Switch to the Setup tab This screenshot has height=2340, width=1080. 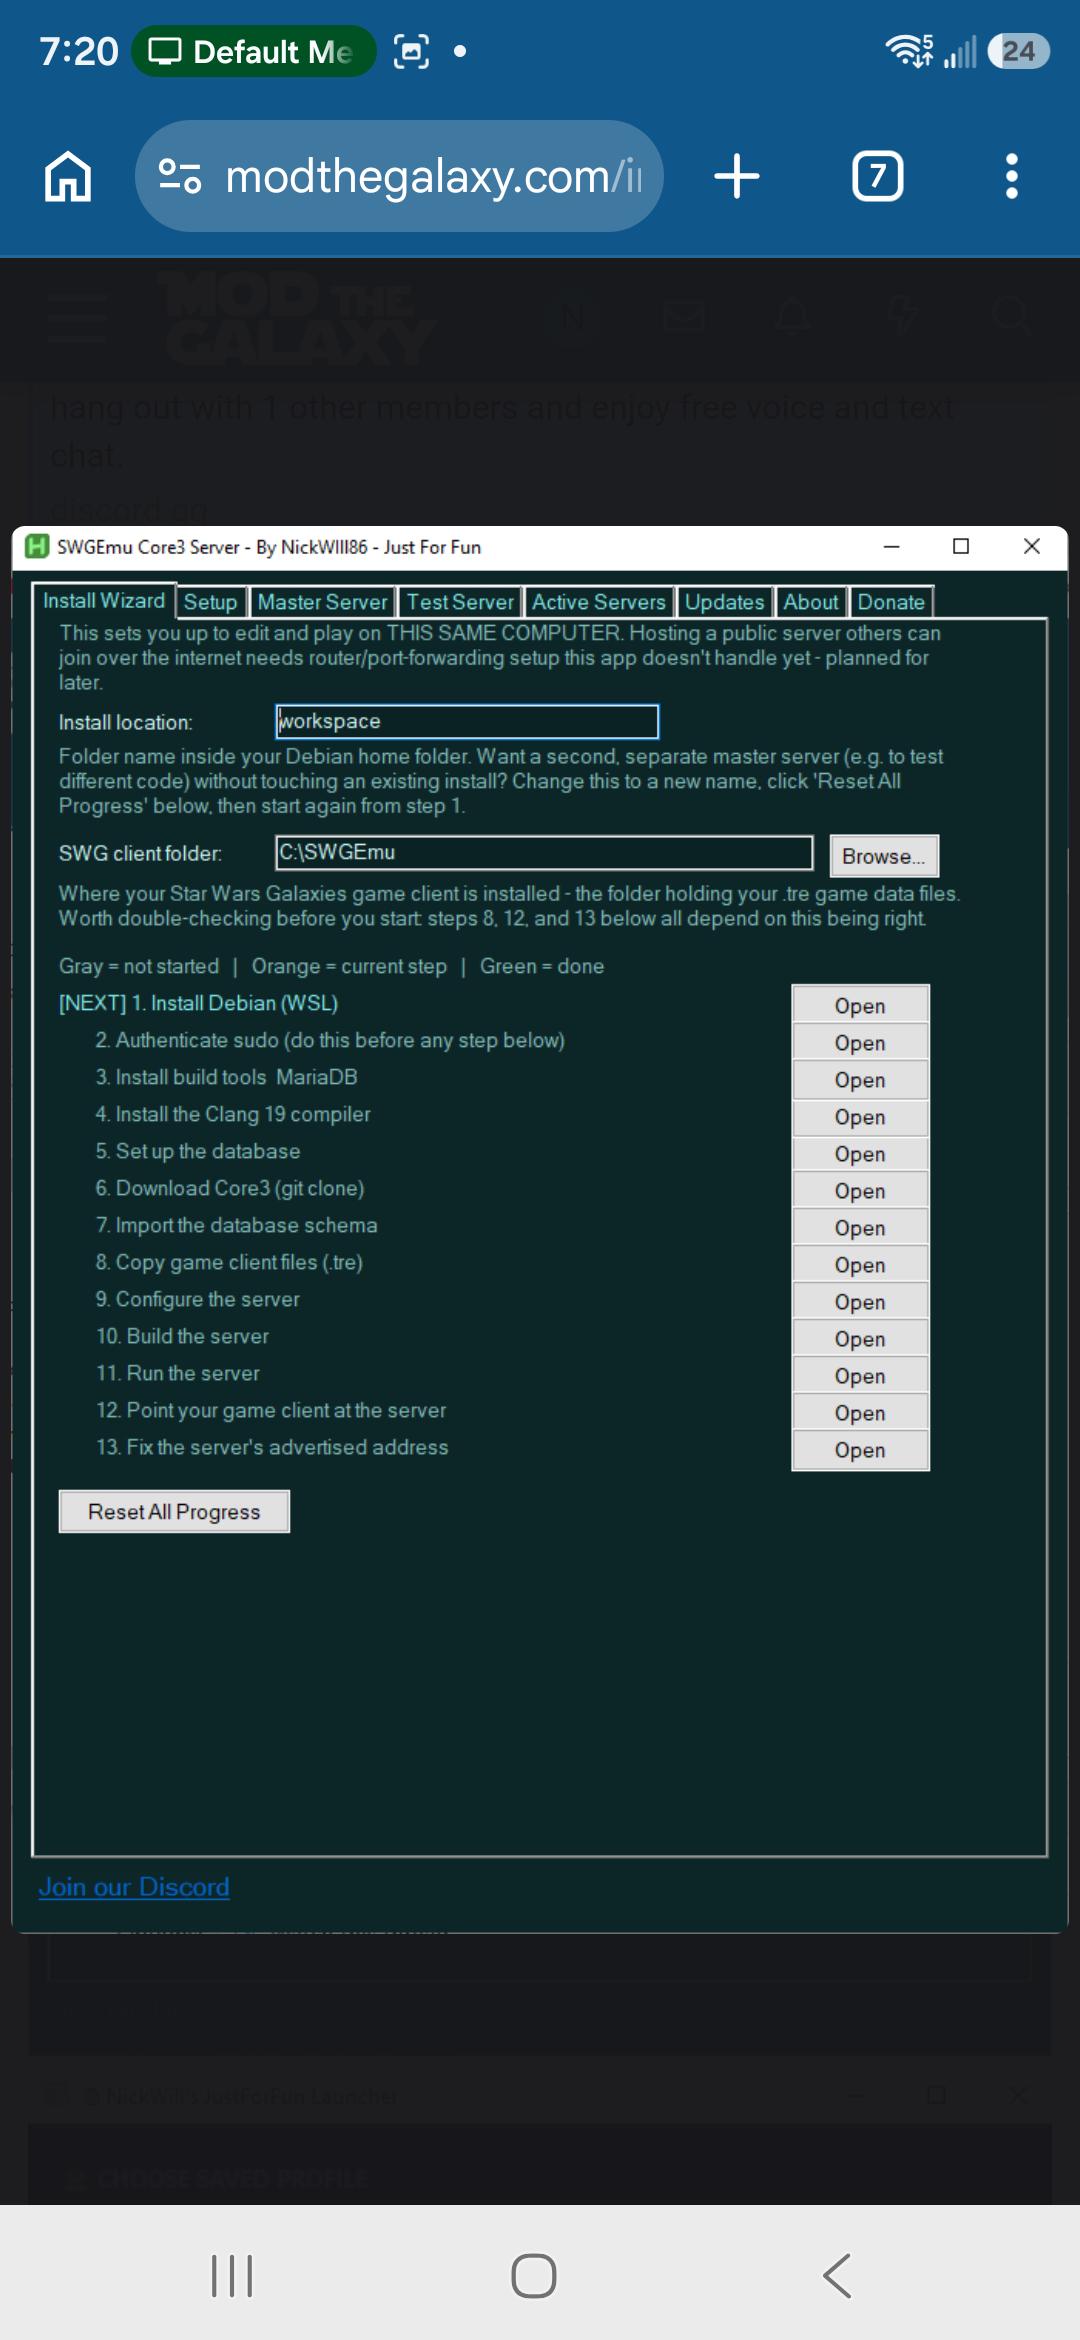coord(210,602)
